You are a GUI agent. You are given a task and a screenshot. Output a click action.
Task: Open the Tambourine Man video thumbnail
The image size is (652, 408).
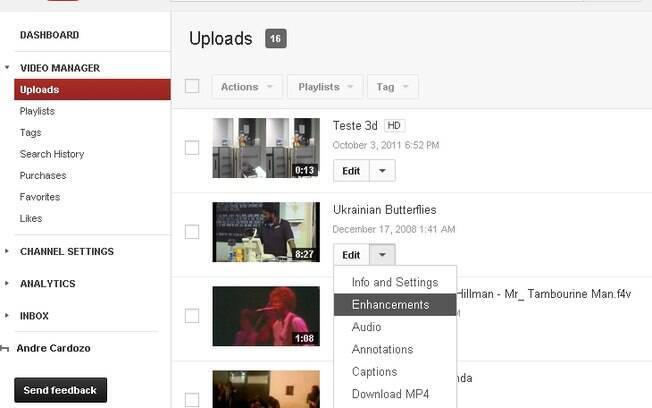click(266, 316)
